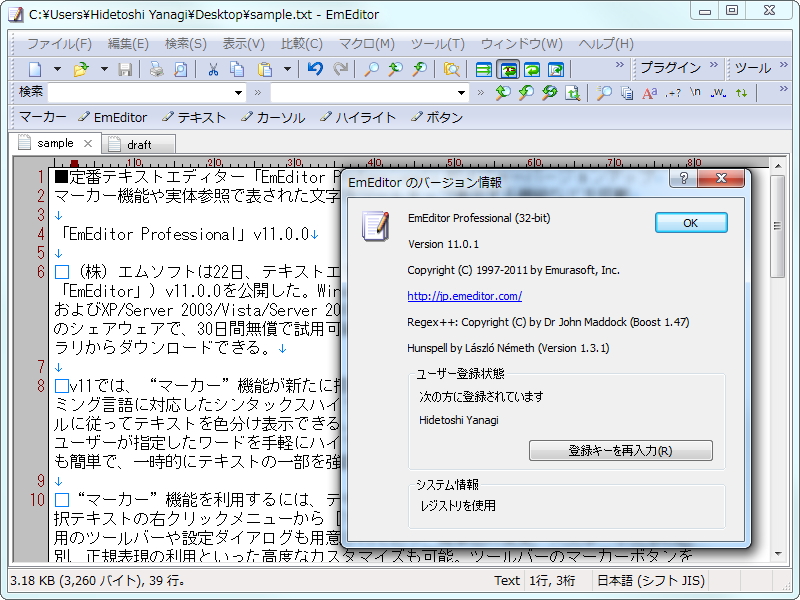Screen dimensions: 800x600
Task: Switch to the draft tab
Action: coord(140,143)
